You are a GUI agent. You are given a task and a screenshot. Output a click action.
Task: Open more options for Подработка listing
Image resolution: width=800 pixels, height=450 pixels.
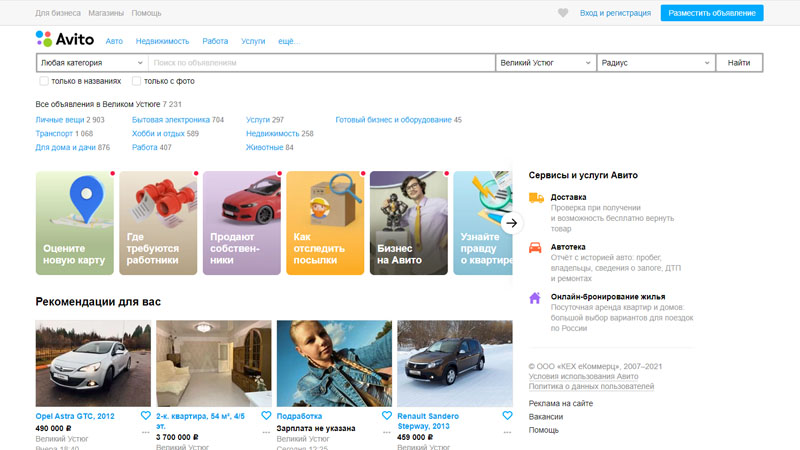[x=387, y=432]
